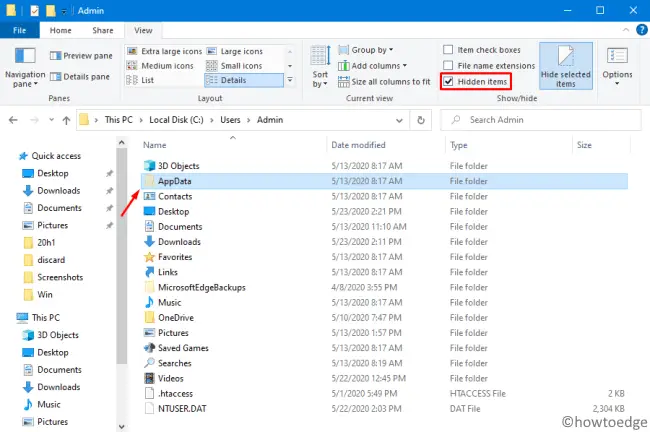Click the Search Admin input field
The image size is (650, 432).
(x=545, y=120)
